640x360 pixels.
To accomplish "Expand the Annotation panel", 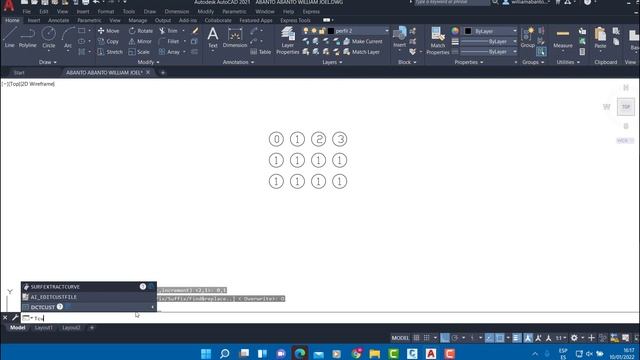I will pyautogui.click(x=238, y=62).
